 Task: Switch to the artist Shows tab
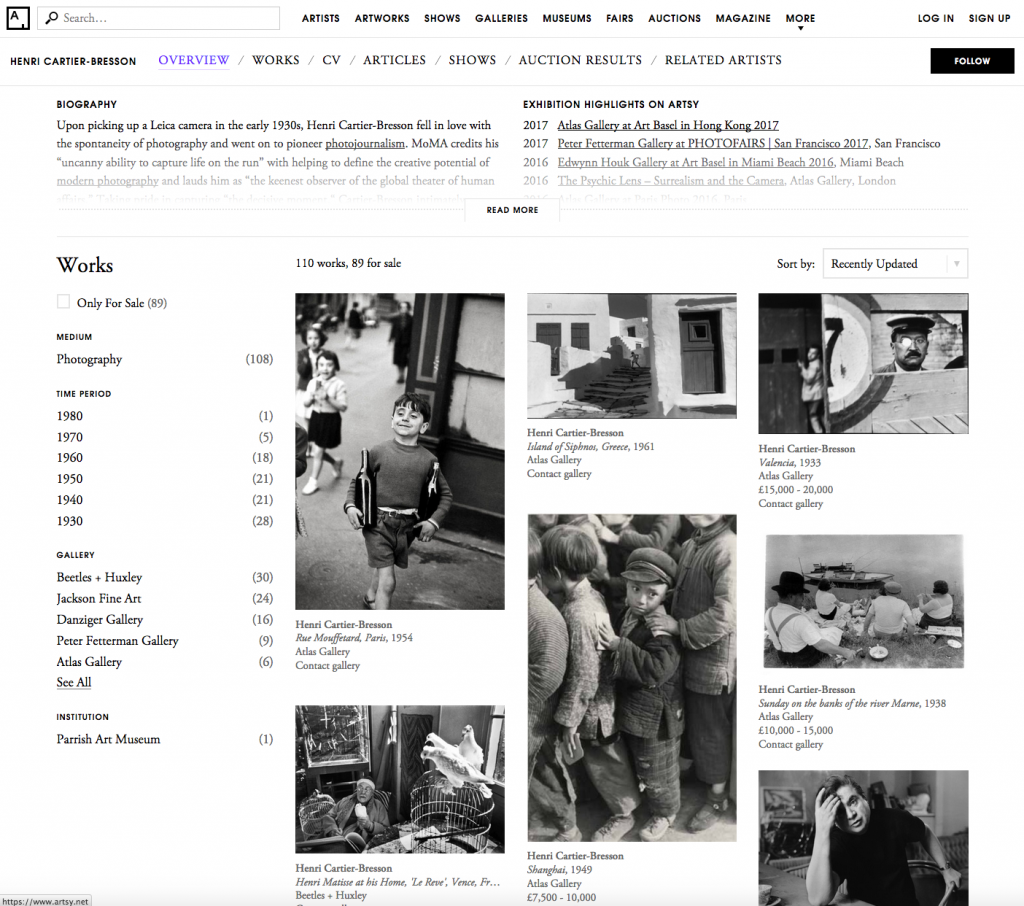pyautogui.click(x=472, y=60)
